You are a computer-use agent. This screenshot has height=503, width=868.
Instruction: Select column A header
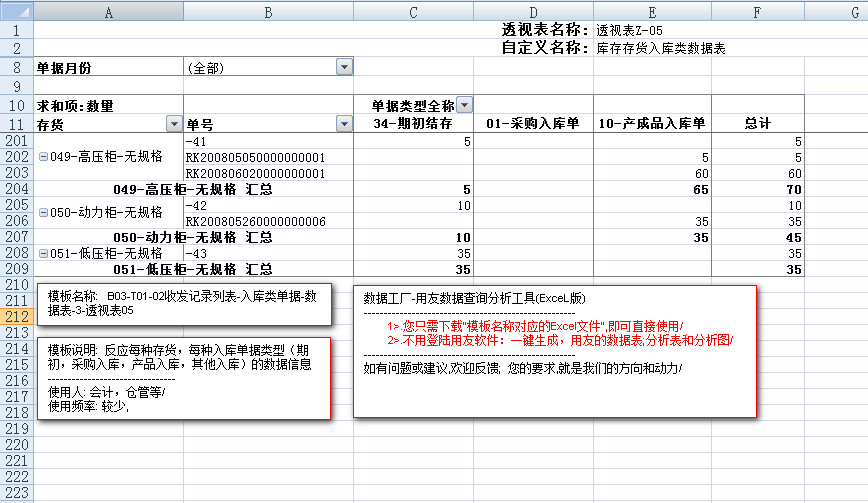click(x=108, y=11)
